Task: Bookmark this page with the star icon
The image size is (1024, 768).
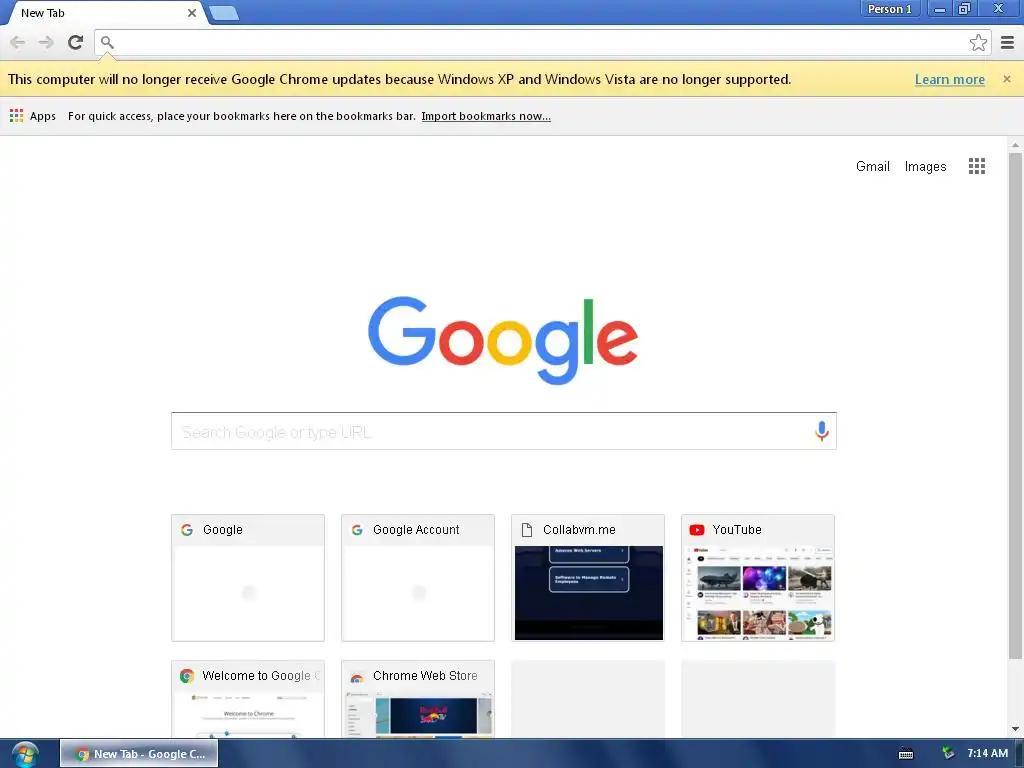Action: click(978, 42)
